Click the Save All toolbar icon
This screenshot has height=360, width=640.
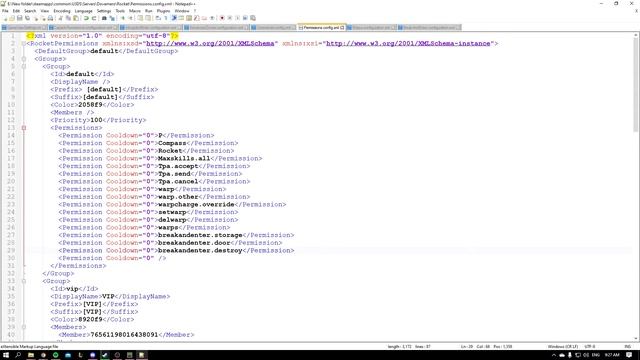(27, 18)
